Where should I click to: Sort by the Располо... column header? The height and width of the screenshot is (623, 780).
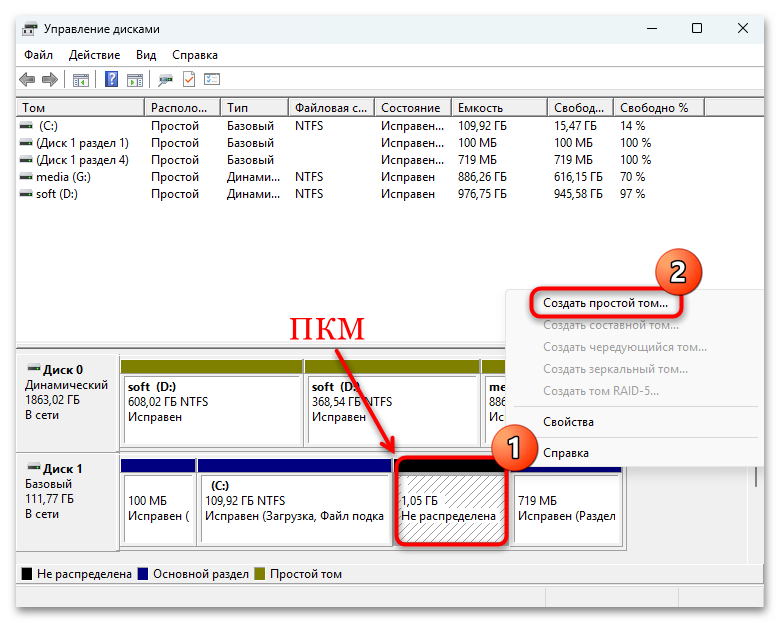(x=182, y=107)
